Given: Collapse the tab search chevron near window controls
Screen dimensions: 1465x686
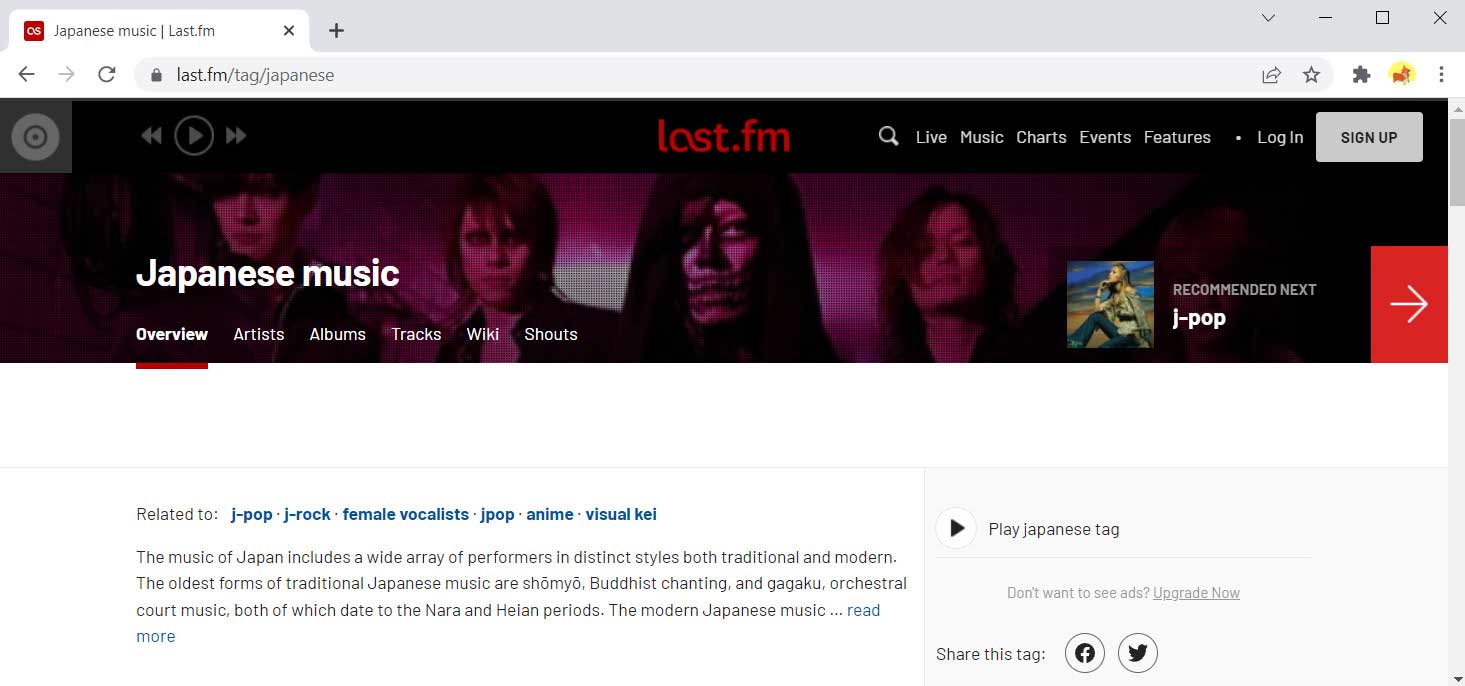Looking at the screenshot, I should point(1267,17).
